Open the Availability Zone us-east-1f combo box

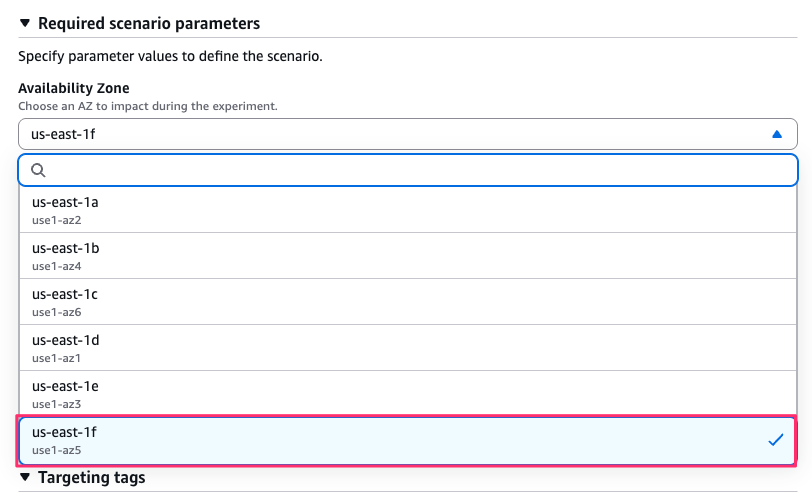pos(400,134)
